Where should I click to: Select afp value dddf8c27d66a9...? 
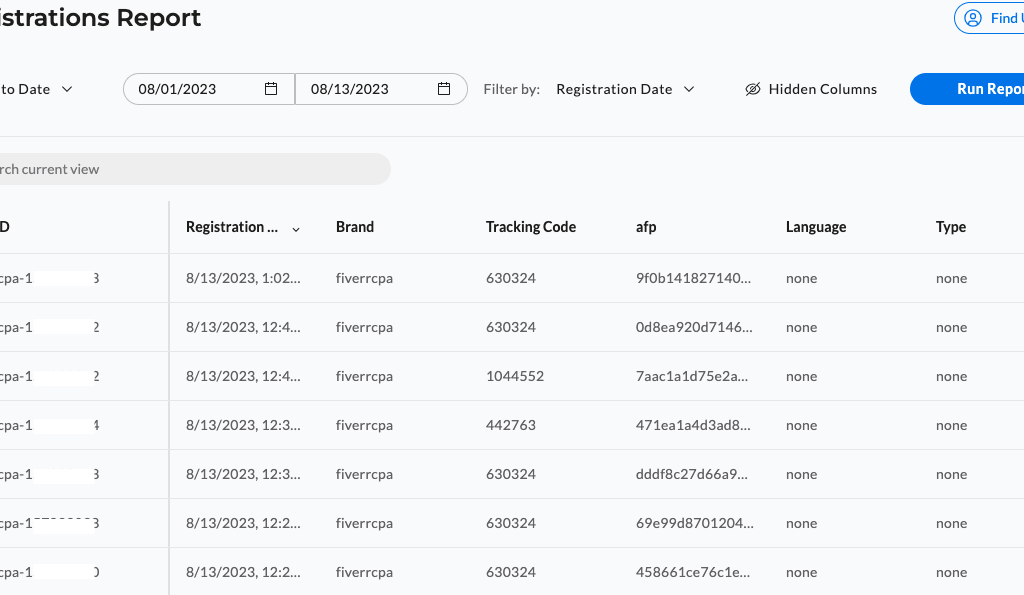coord(692,474)
